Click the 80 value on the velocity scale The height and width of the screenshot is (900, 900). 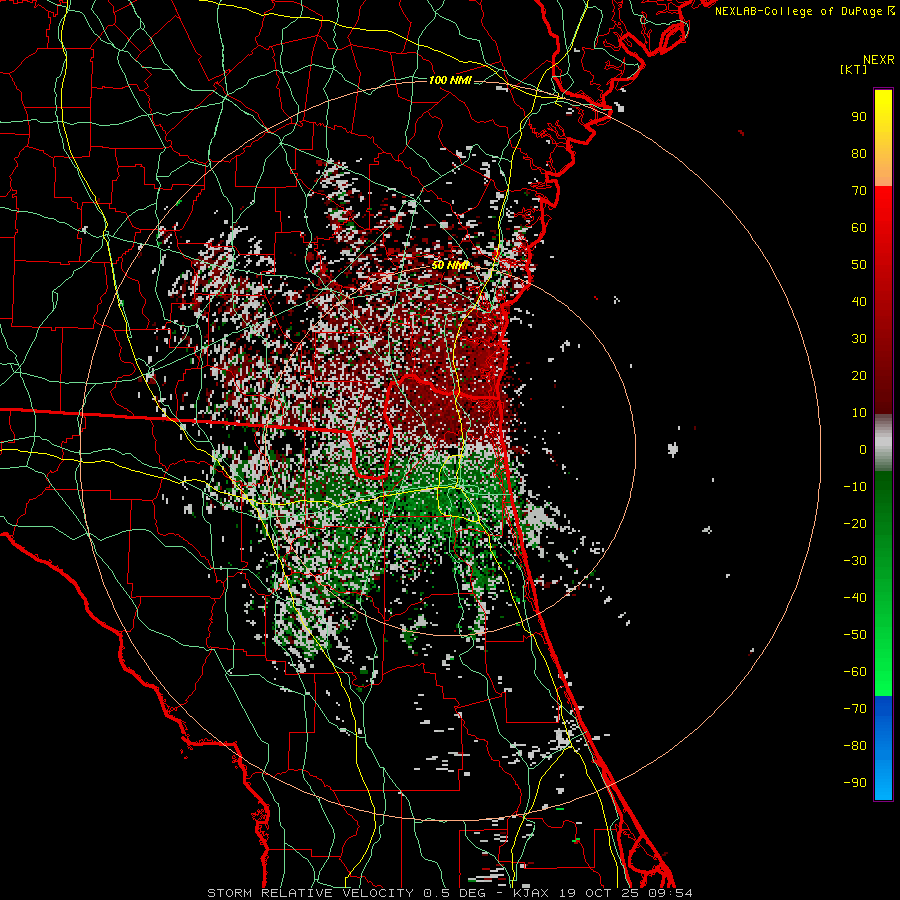[859, 154]
